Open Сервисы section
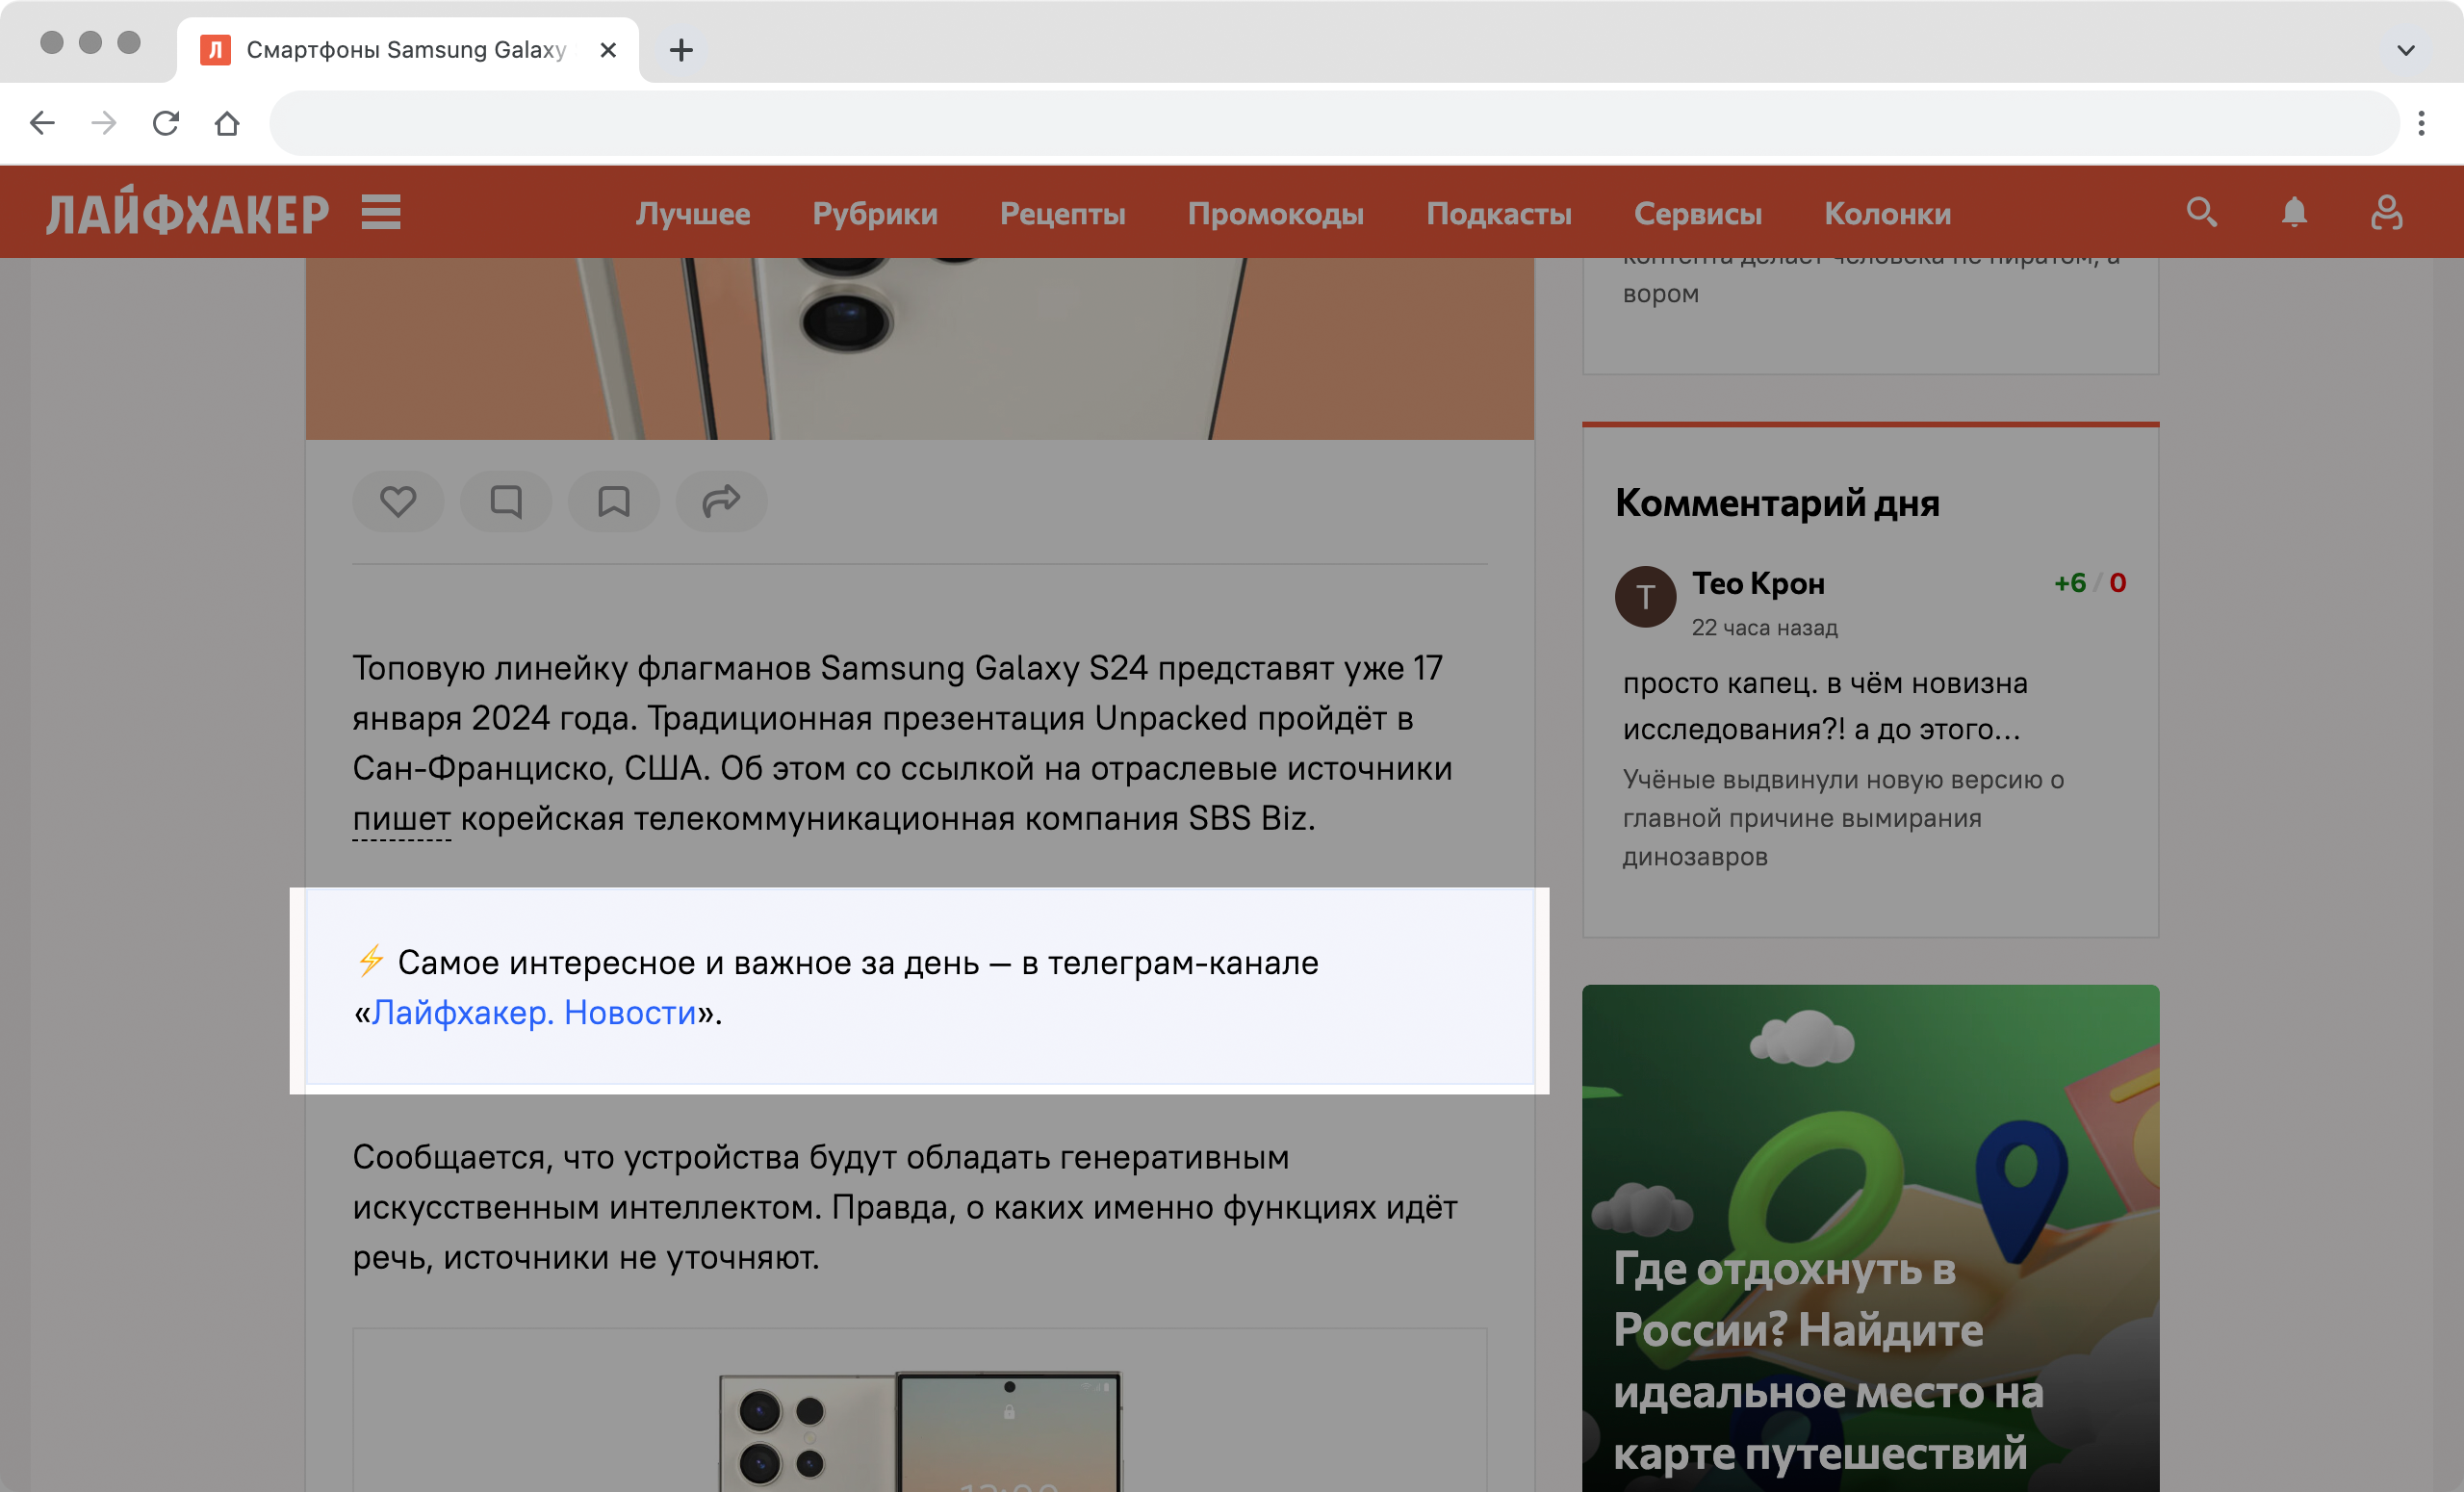The height and width of the screenshot is (1492, 2464). (1698, 213)
